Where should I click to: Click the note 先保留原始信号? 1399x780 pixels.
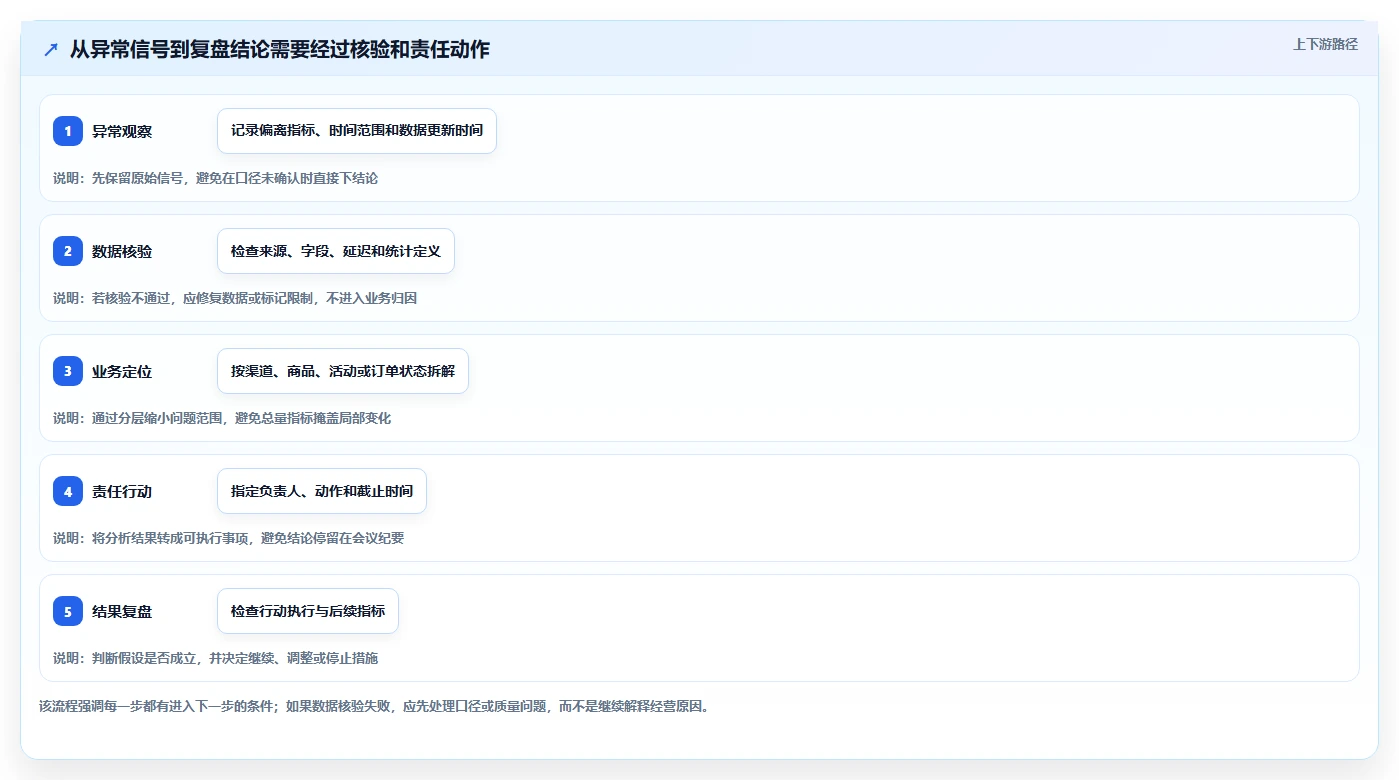click(x=215, y=178)
